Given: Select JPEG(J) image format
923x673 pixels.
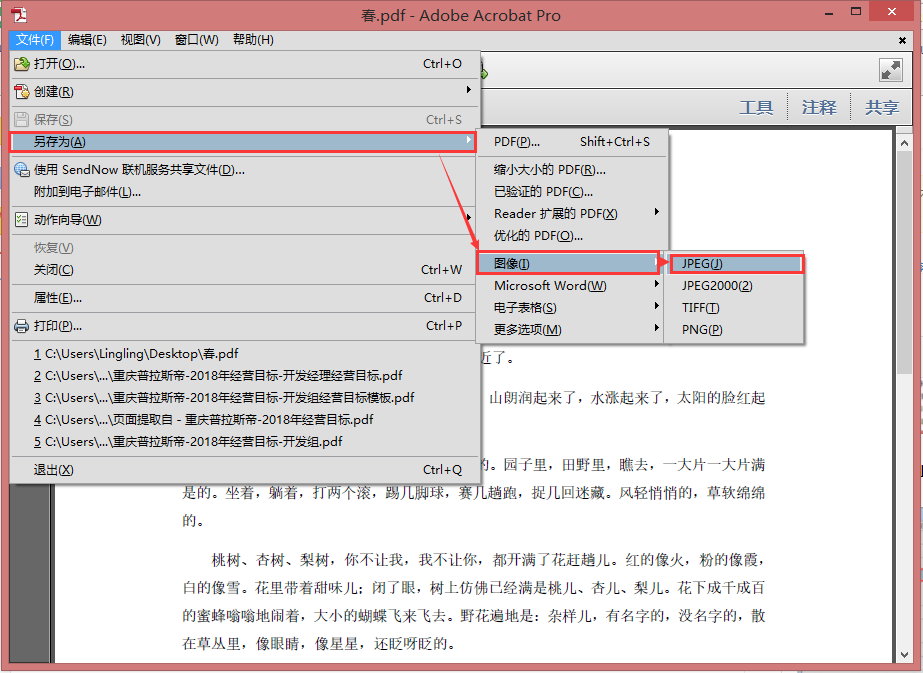Looking at the screenshot, I should click(736, 264).
